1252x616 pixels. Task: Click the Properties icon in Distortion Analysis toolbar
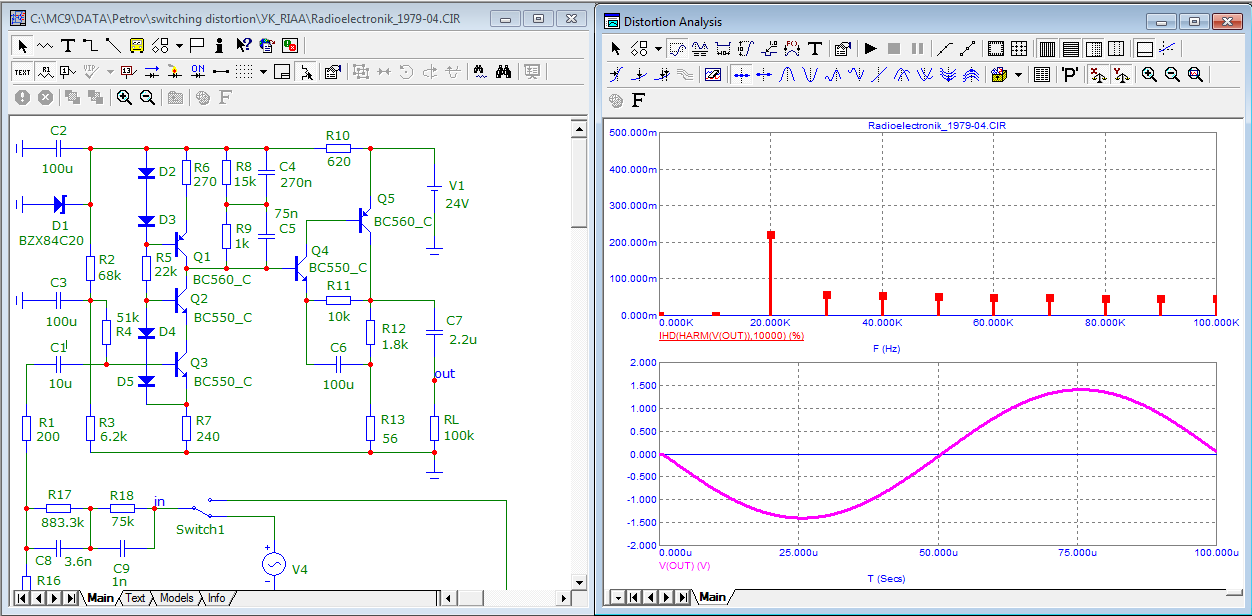click(x=841, y=48)
